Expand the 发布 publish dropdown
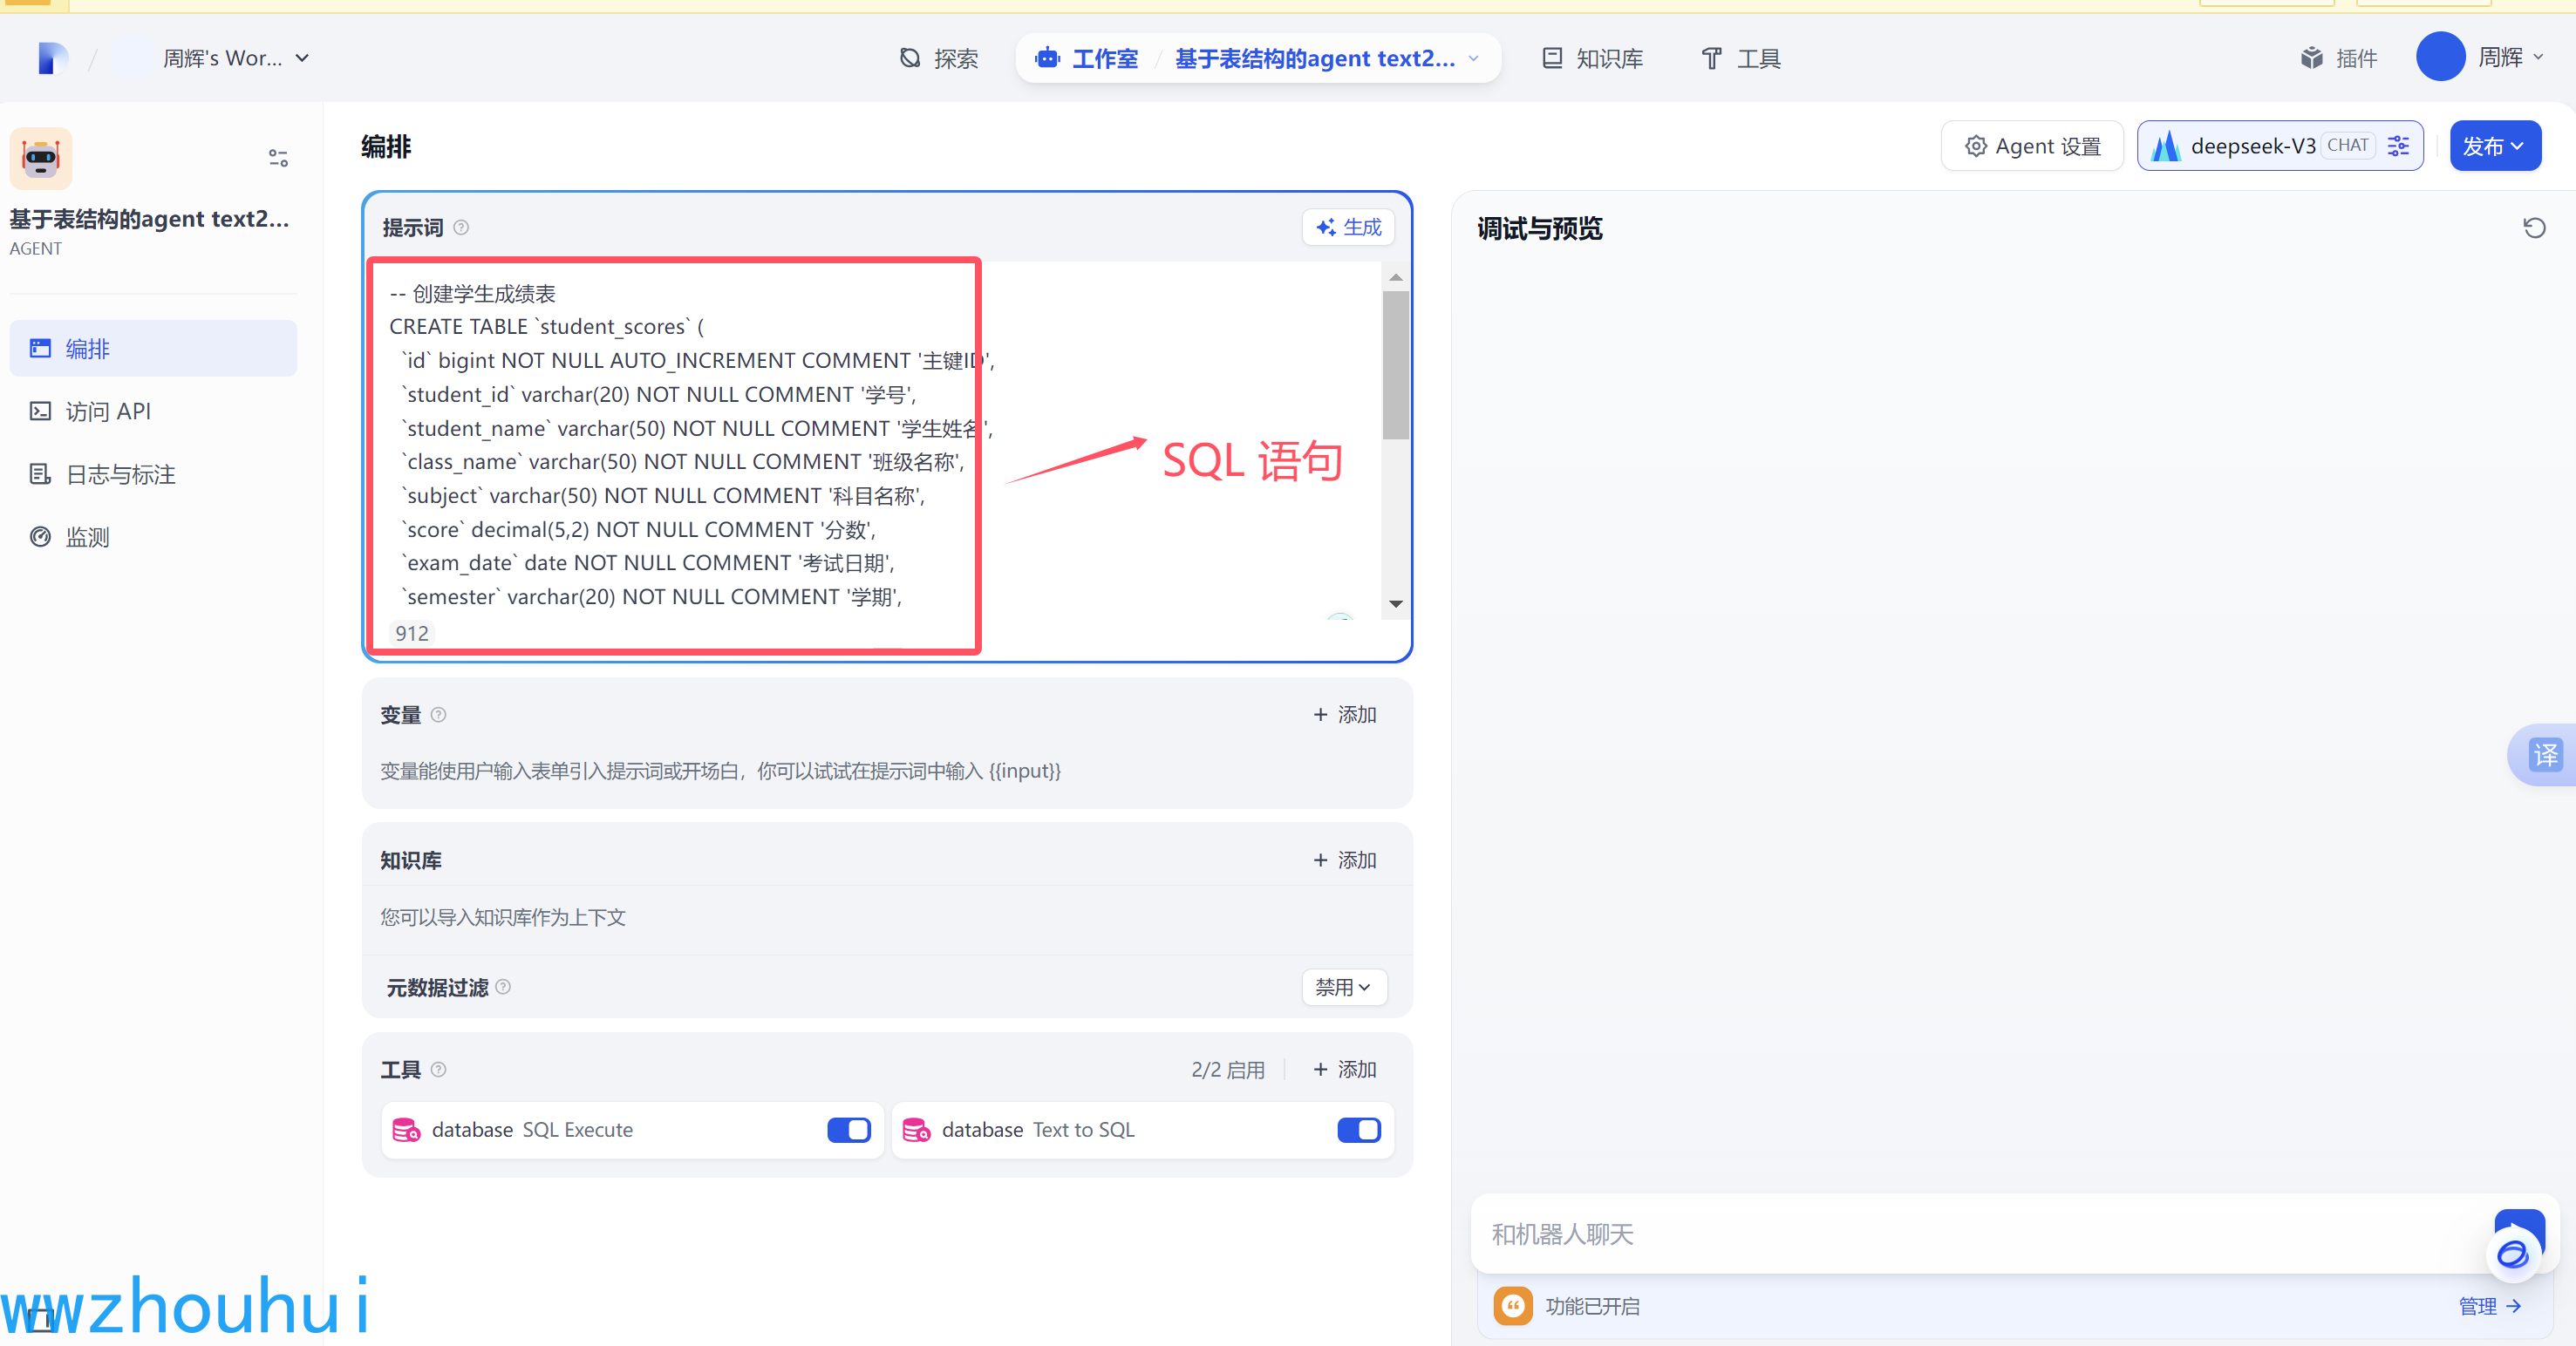Screen dimensions: 2576x1346 (2494, 146)
